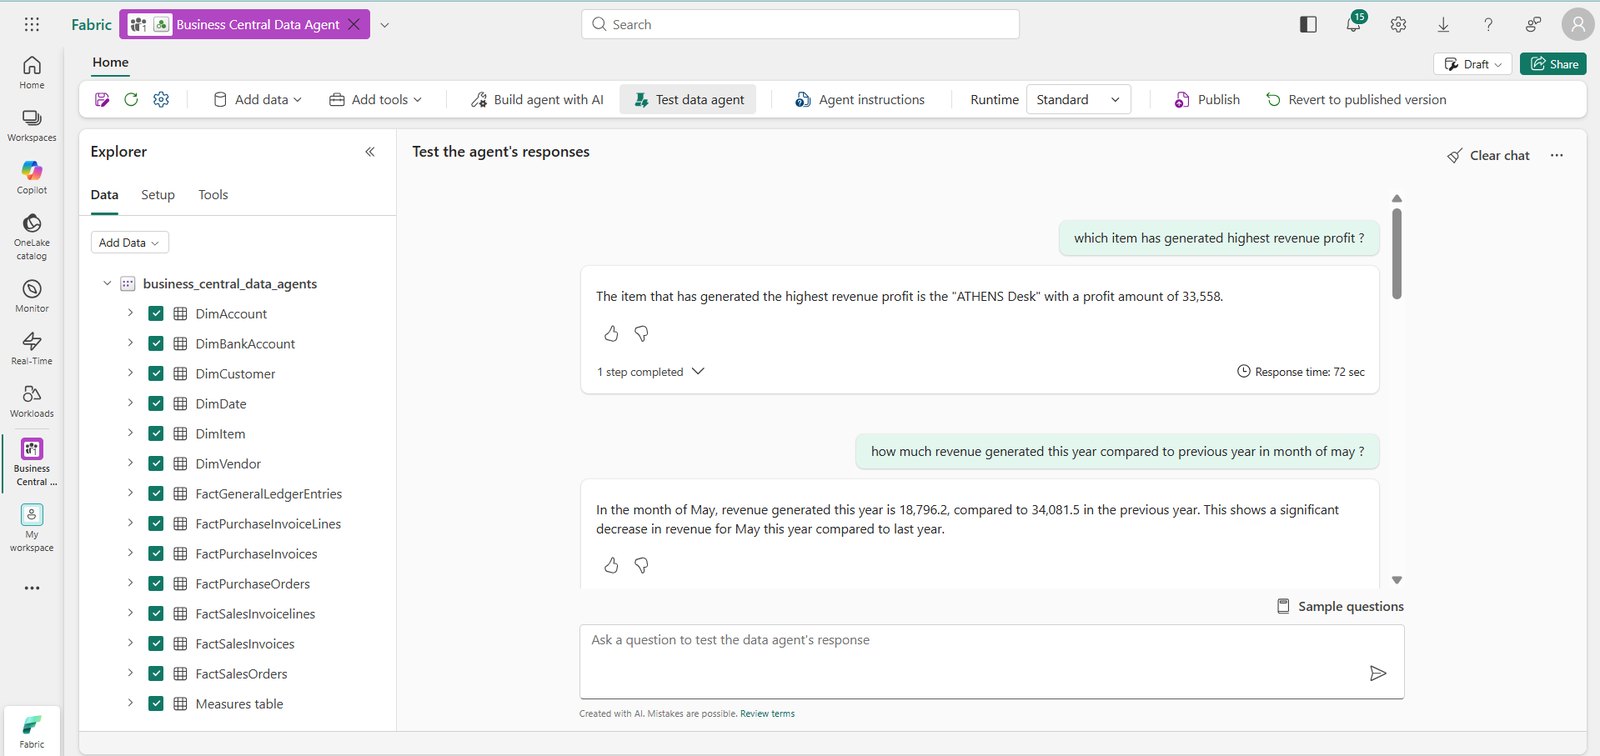Open the Add tools dropdown

pyautogui.click(x=376, y=99)
